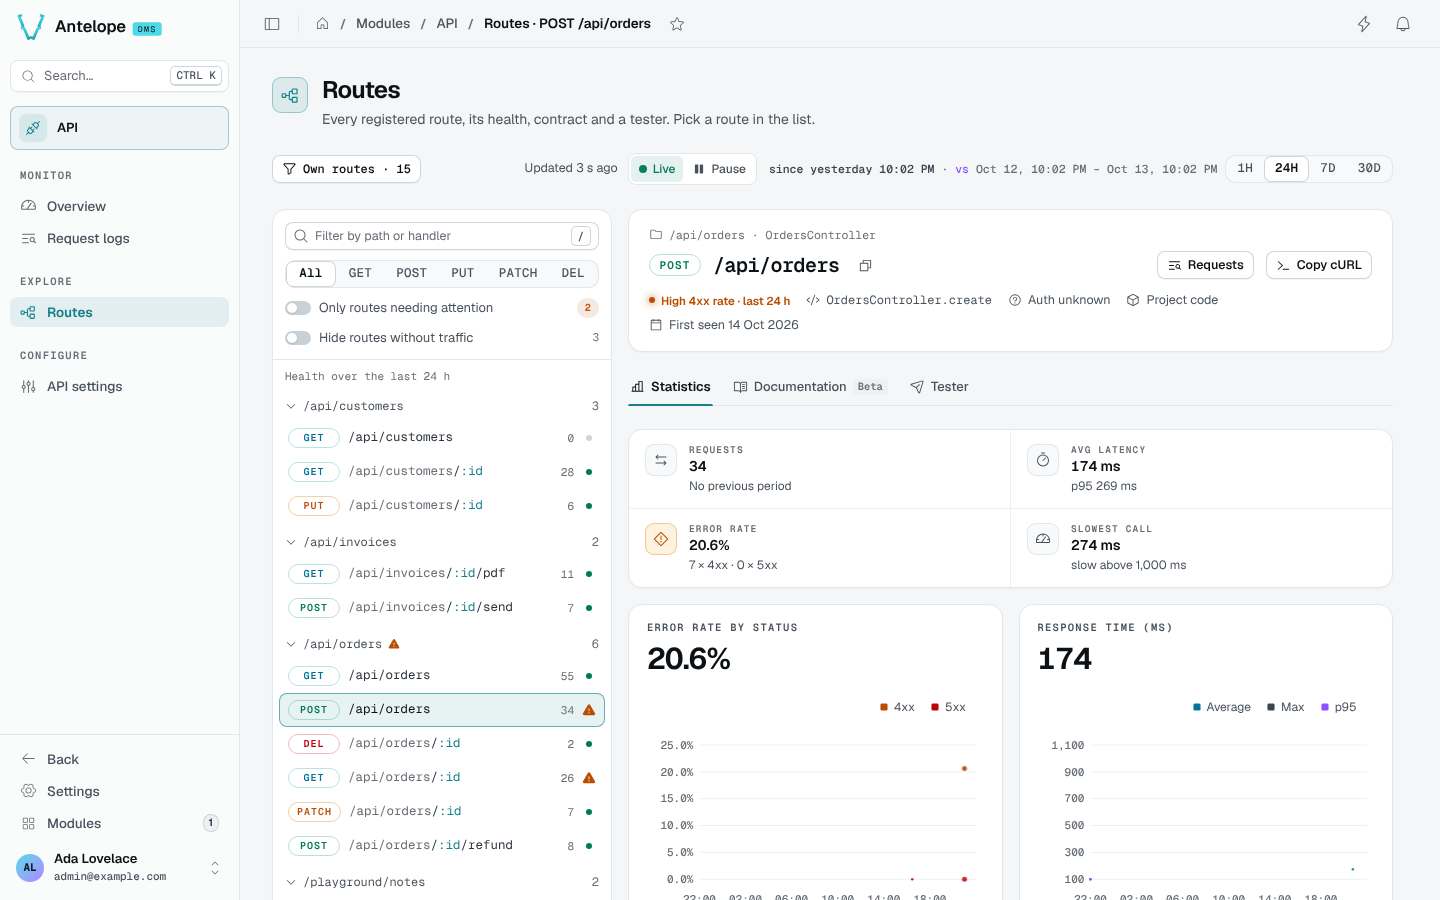1440x900 pixels.
Task: Click the warning icon on POST /api/orders row
Action: click(x=589, y=710)
